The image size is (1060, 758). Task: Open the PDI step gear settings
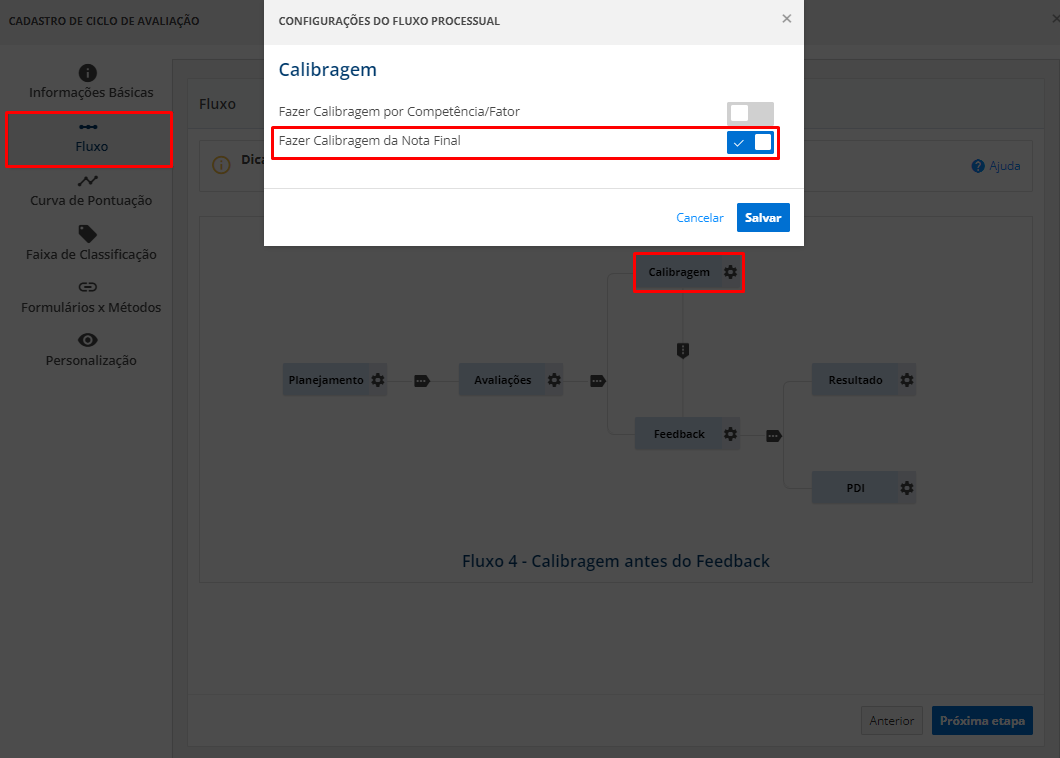(906, 489)
